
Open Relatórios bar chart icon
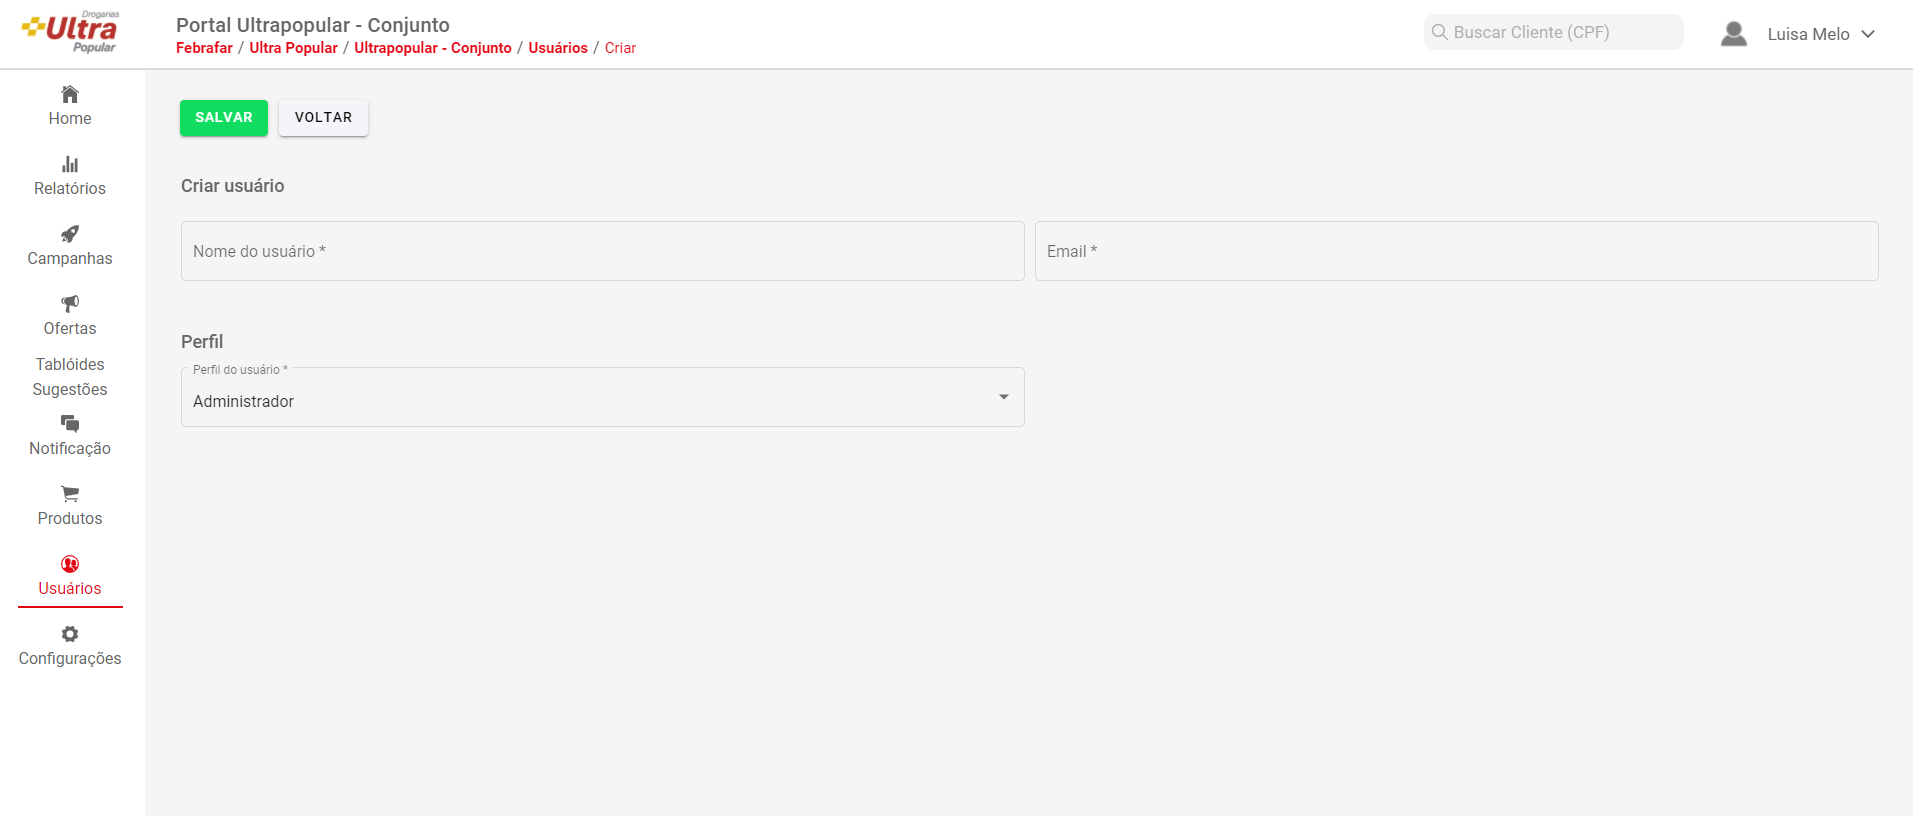(x=70, y=164)
